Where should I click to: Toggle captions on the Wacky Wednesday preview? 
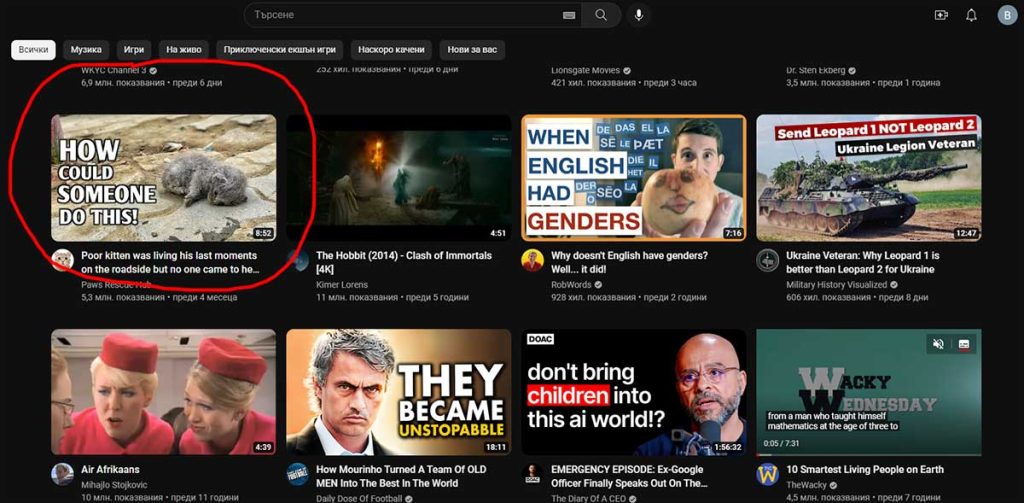964,344
